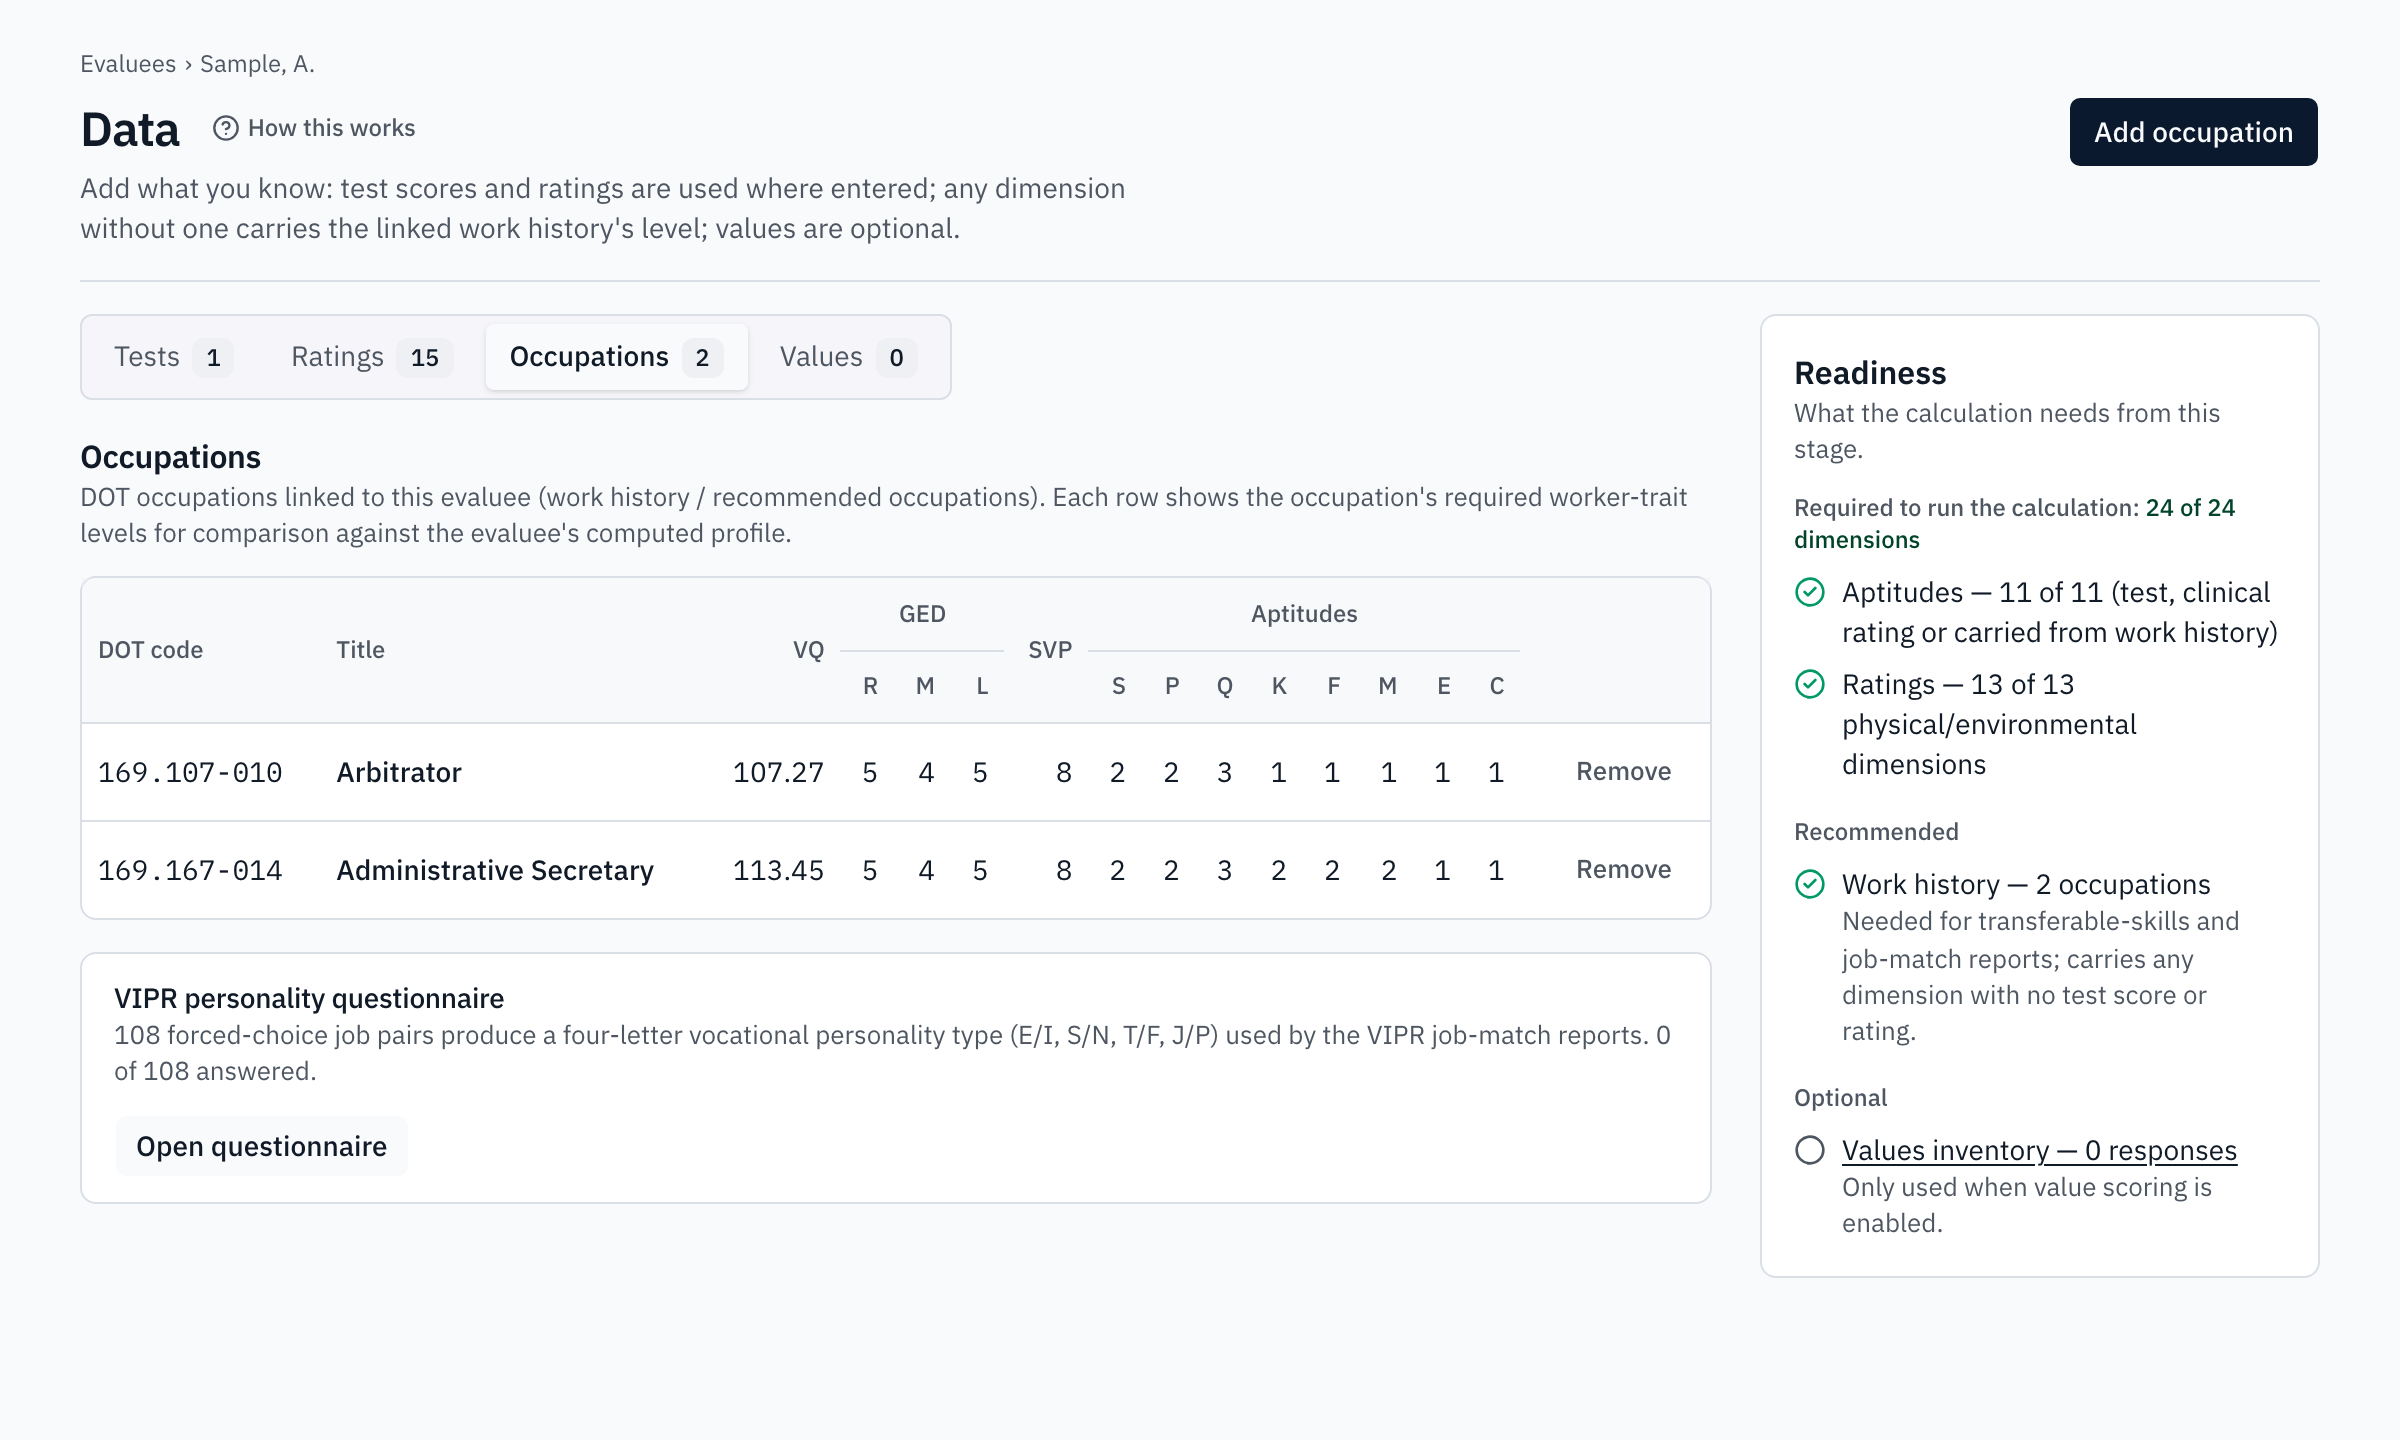
Task: Click the Q aptitude column header
Action: (1224, 686)
